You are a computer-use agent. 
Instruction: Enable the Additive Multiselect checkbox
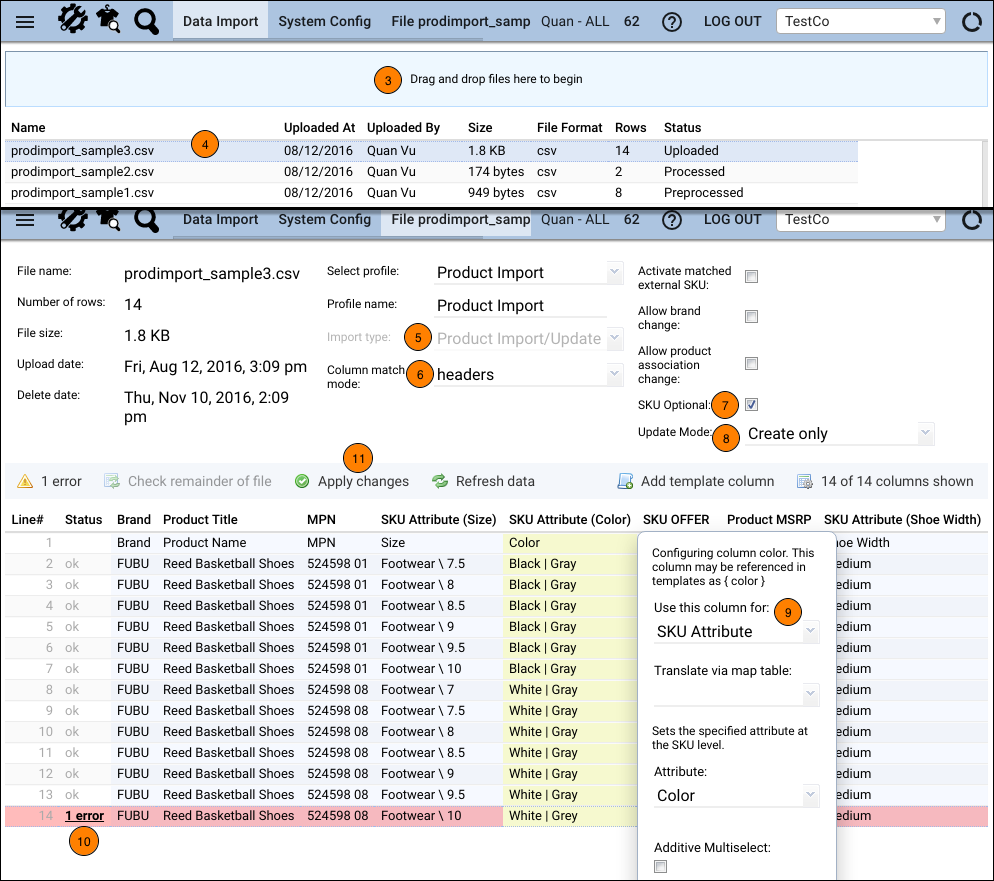tap(660, 866)
